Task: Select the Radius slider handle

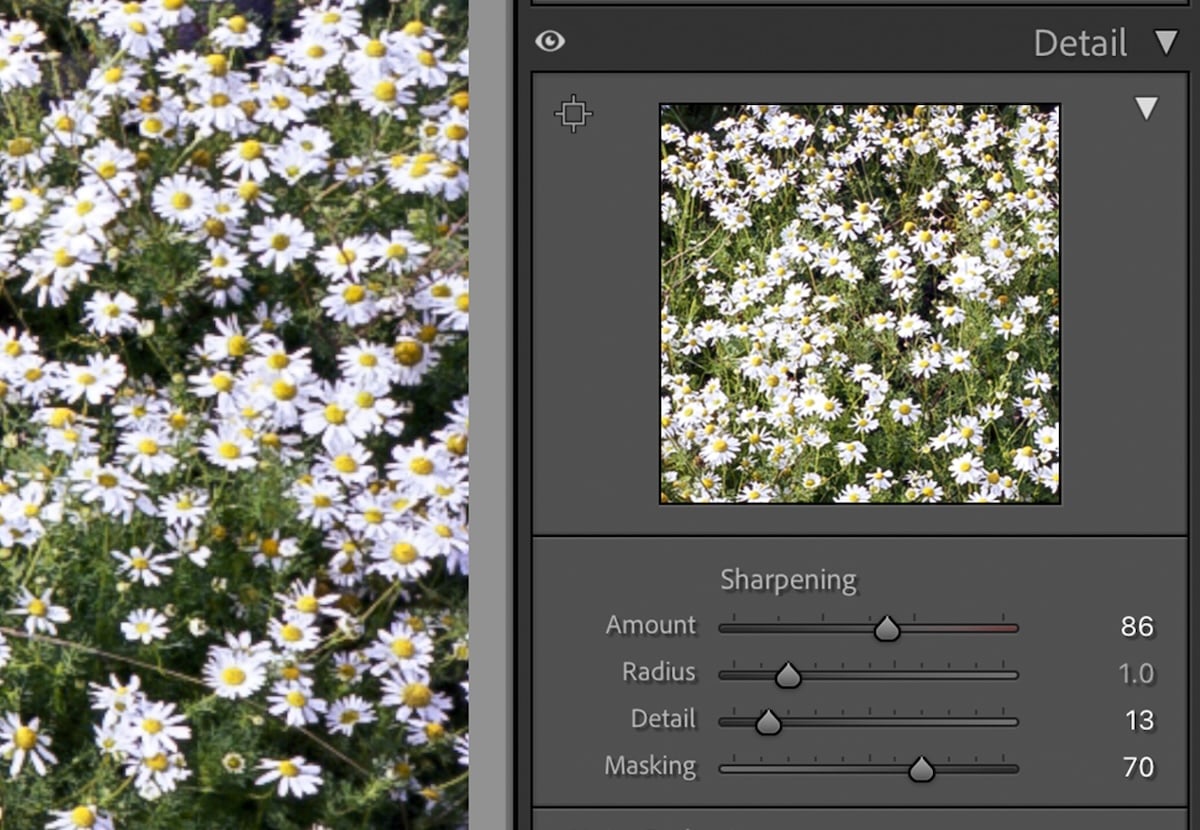Action: pyautogui.click(x=787, y=674)
